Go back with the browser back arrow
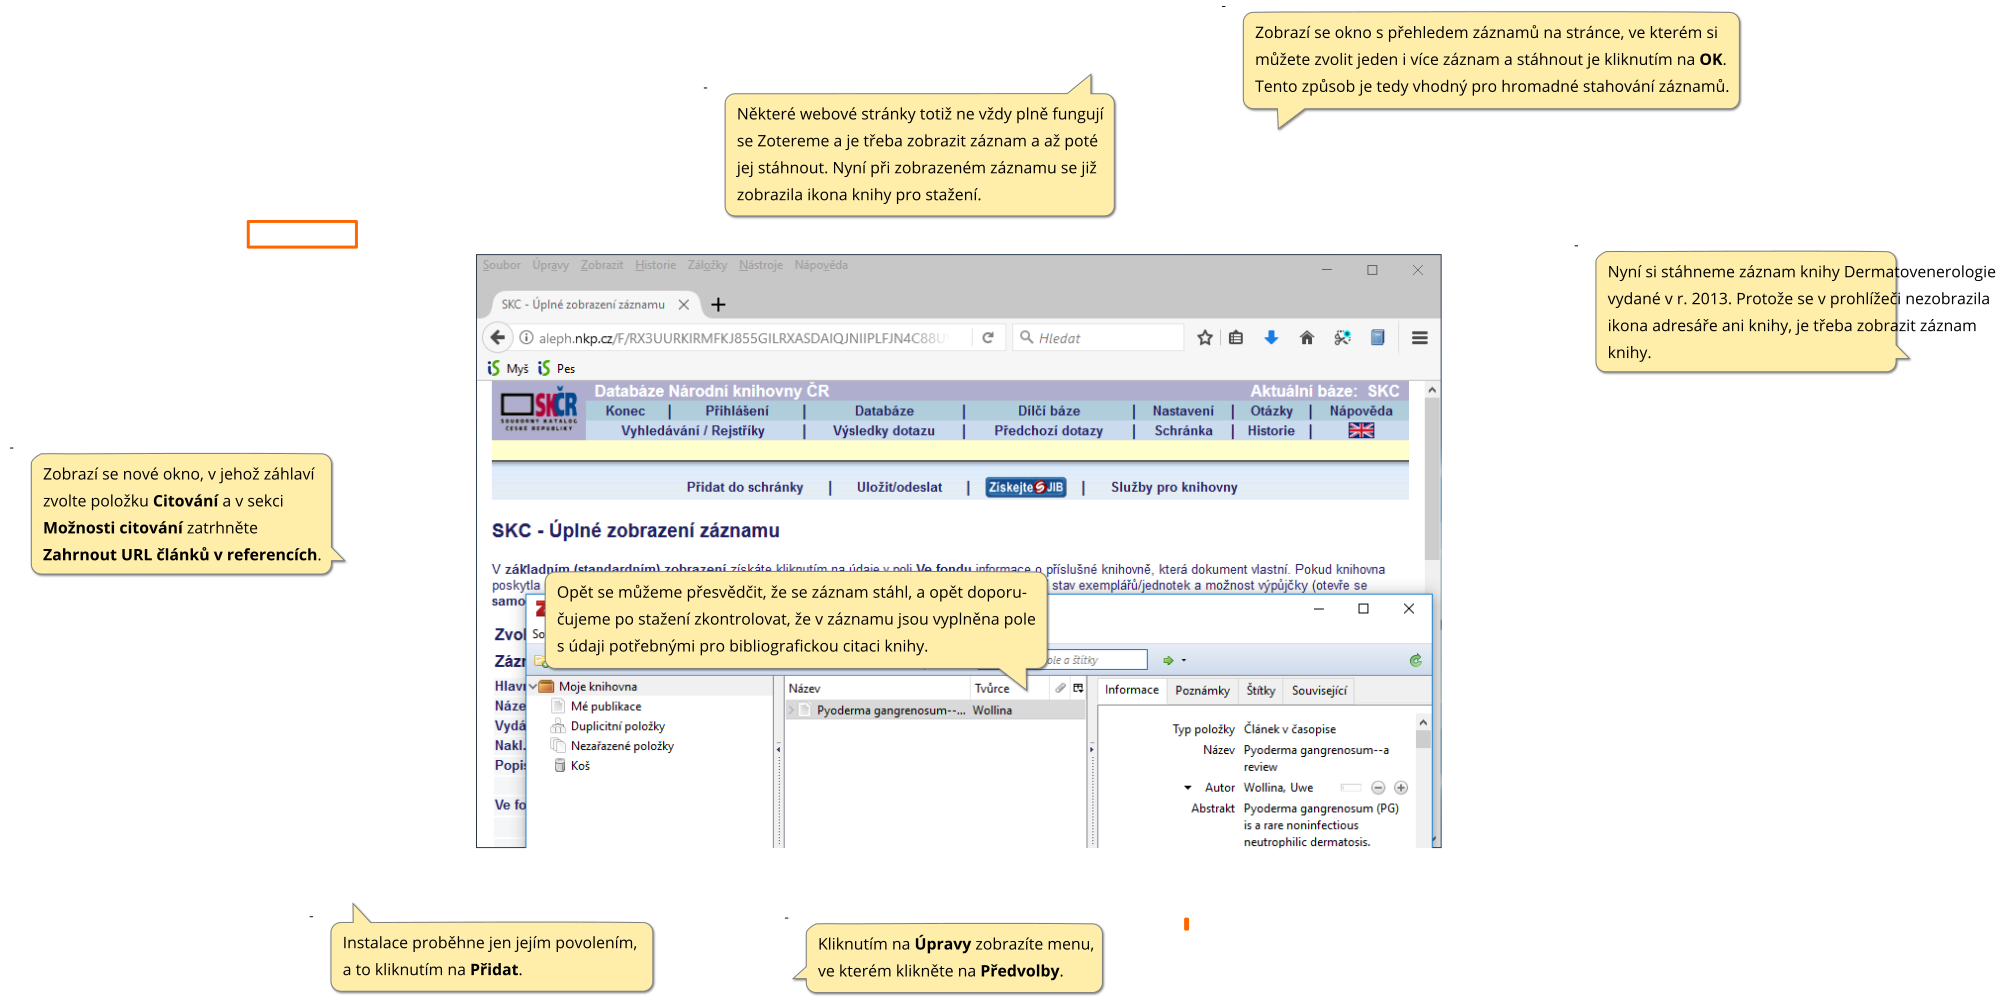1996x1000 pixels. (x=497, y=338)
